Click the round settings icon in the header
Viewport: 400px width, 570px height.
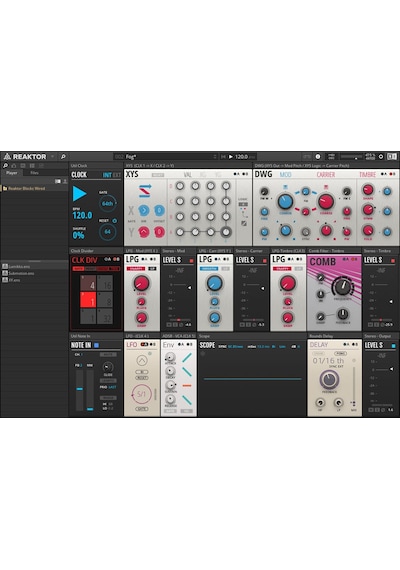[x=381, y=157]
